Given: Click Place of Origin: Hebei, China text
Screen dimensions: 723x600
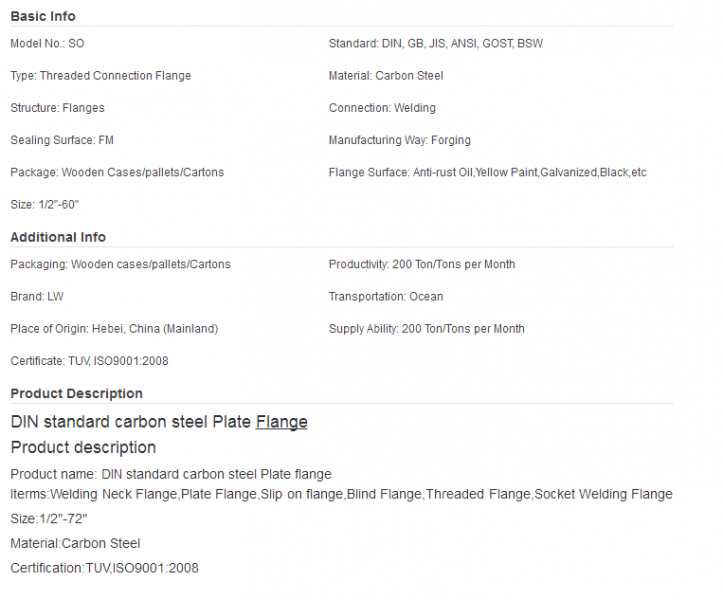Looking at the screenshot, I should [x=114, y=329].
